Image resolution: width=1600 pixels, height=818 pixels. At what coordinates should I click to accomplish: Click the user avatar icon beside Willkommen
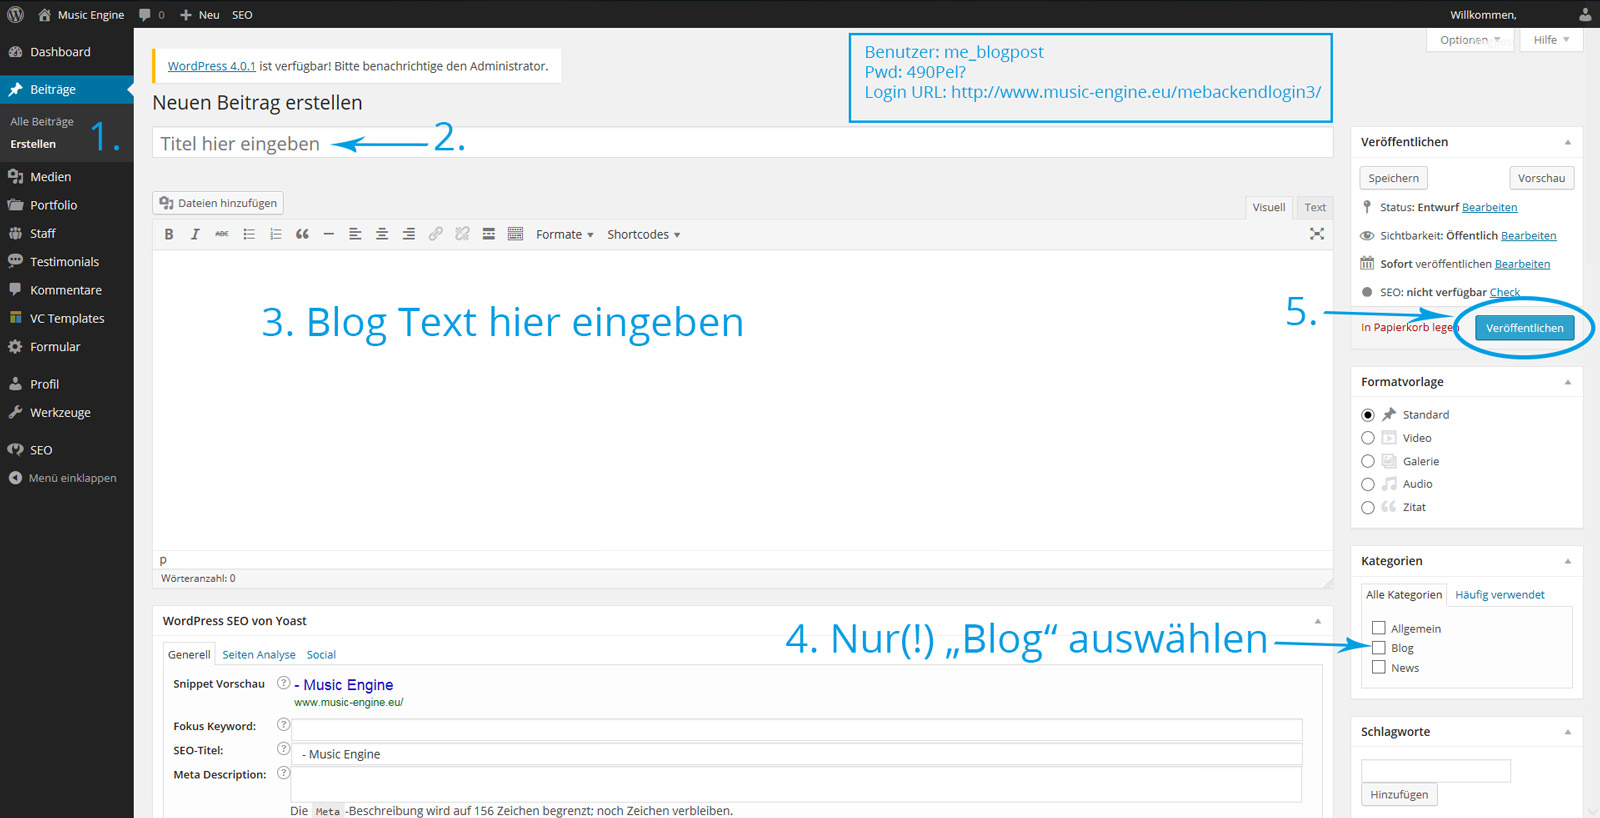[x=1585, y=14]
